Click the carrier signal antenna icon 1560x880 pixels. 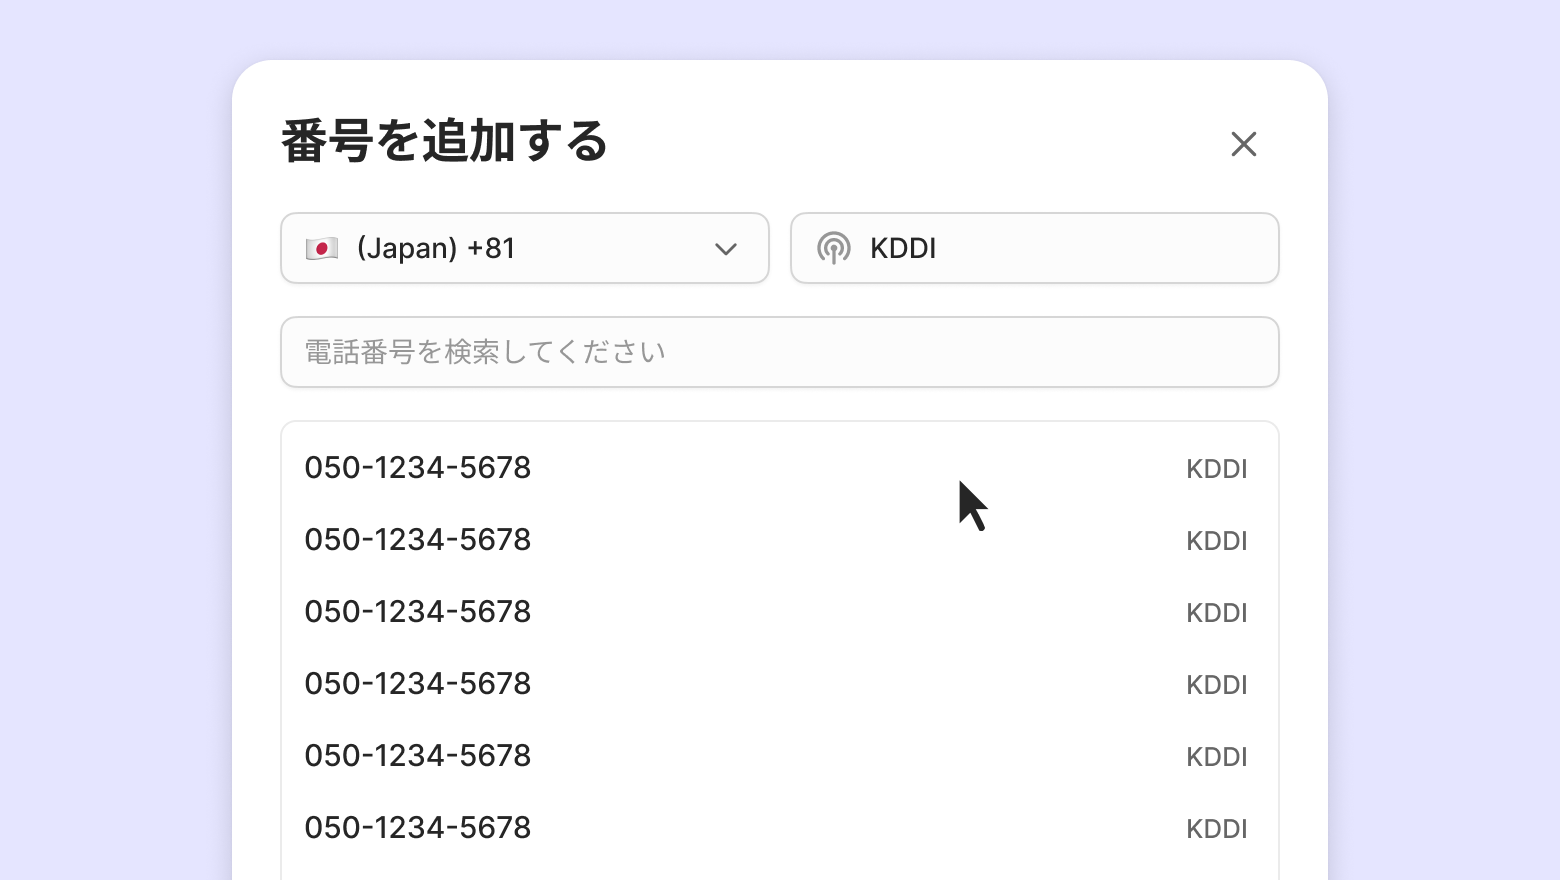pos(833,248)
